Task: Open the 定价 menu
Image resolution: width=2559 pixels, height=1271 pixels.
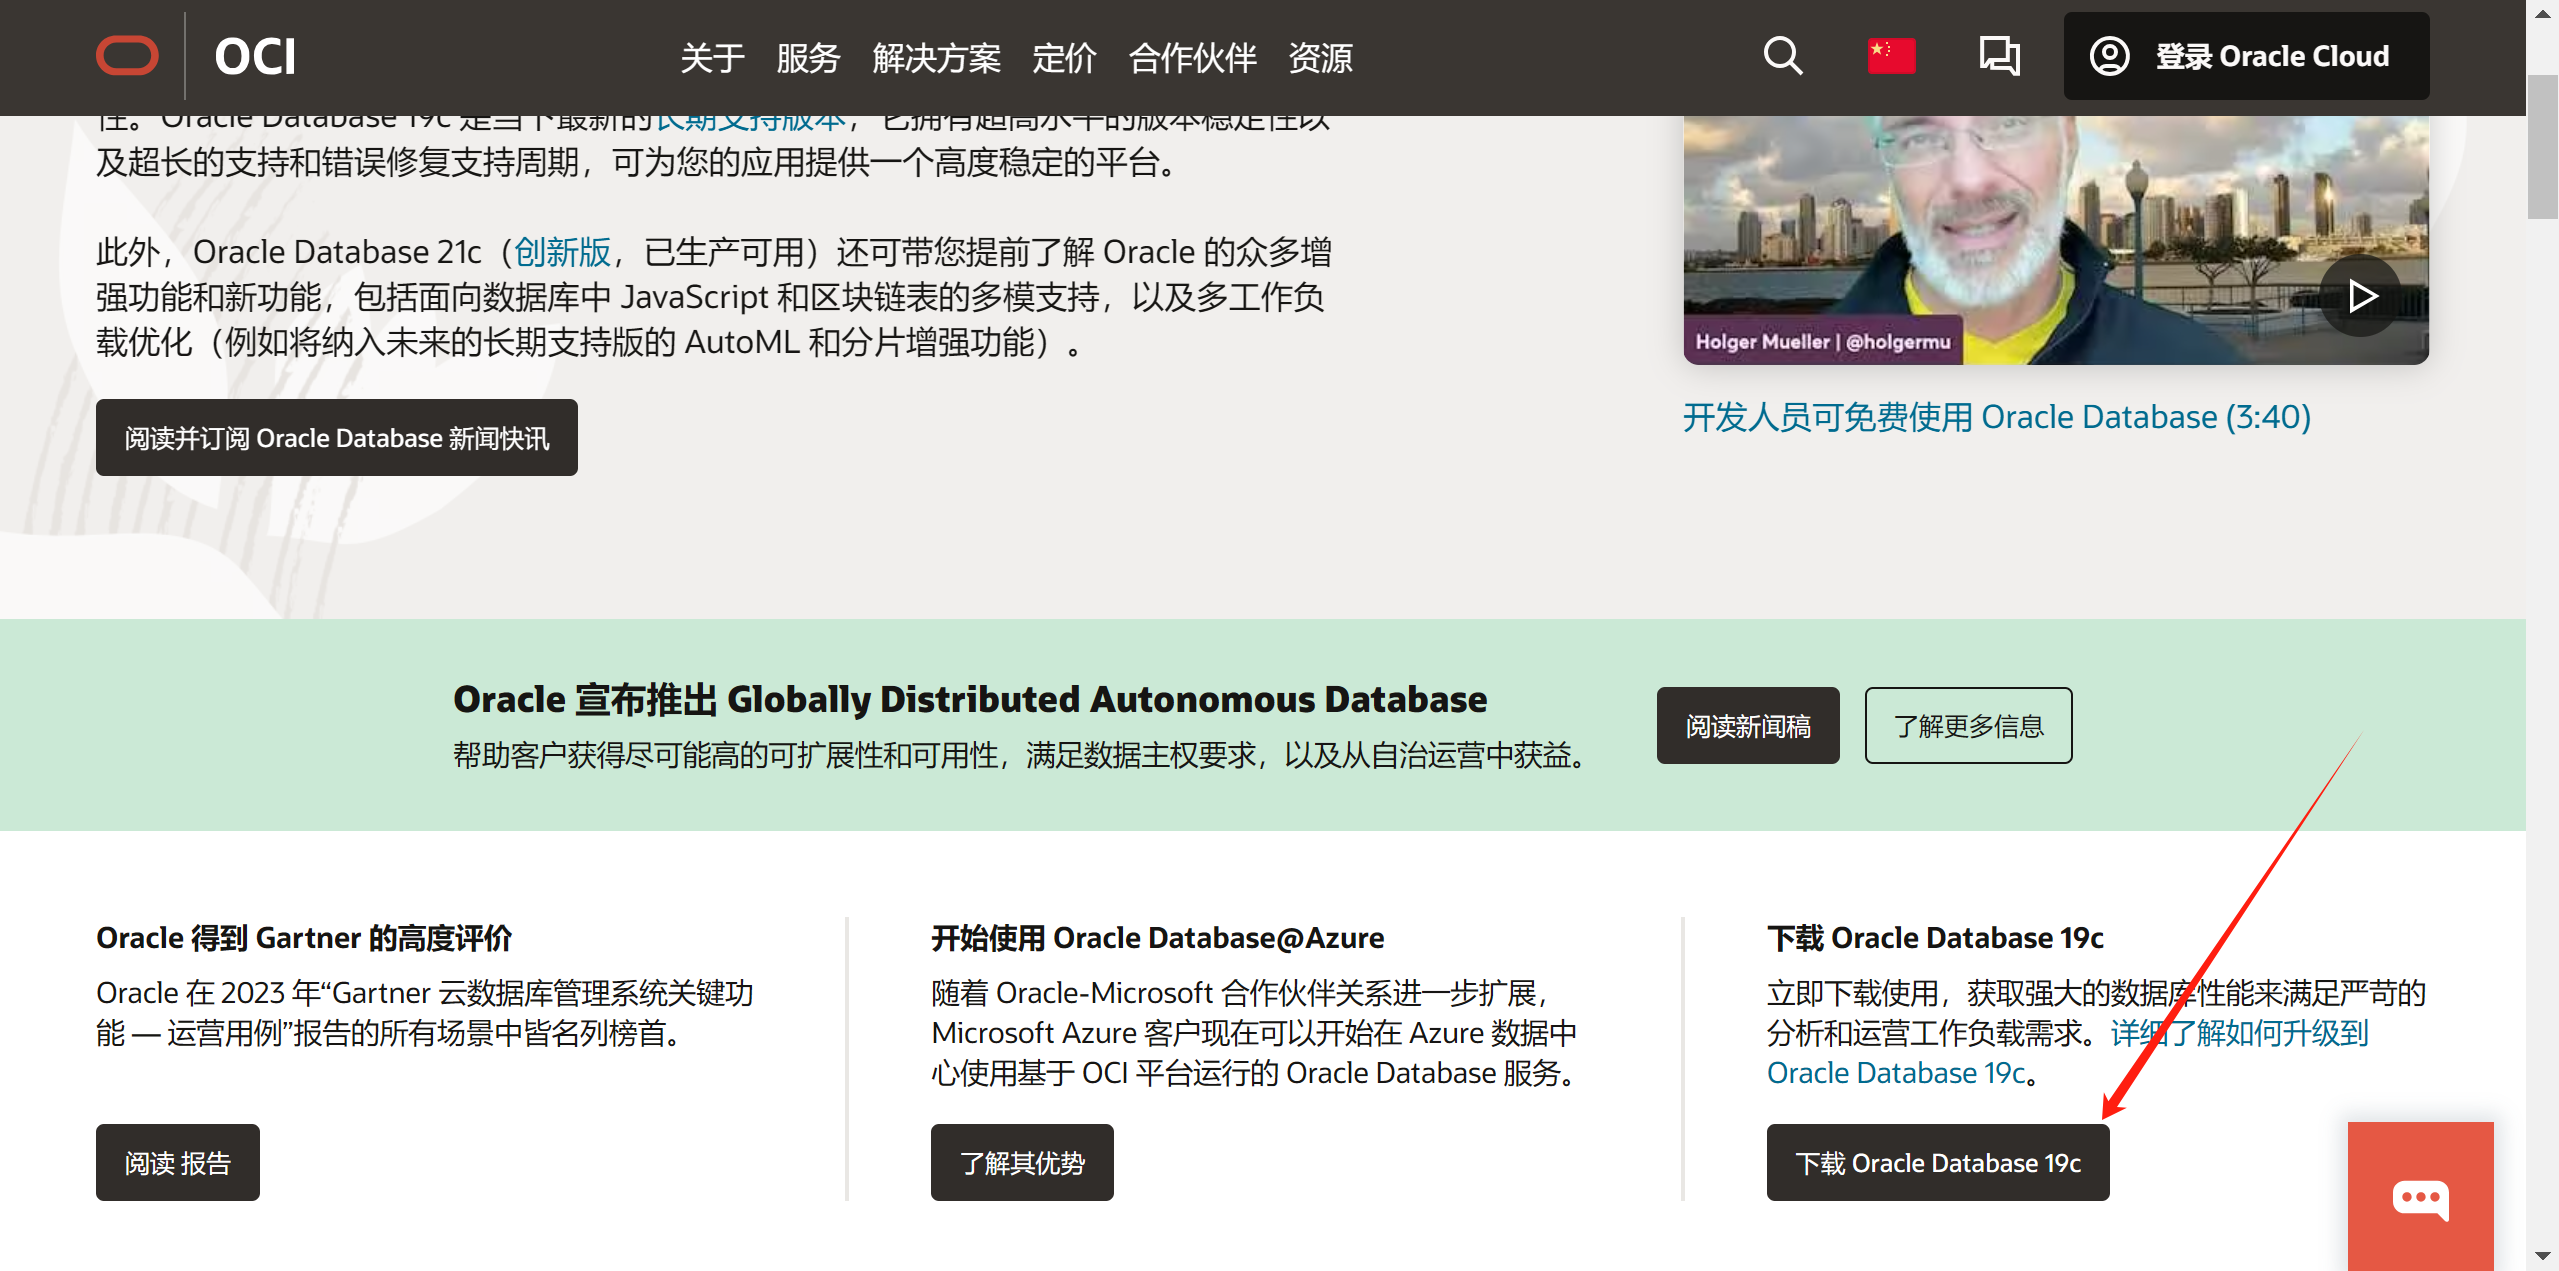Action: pos(1064,58)
